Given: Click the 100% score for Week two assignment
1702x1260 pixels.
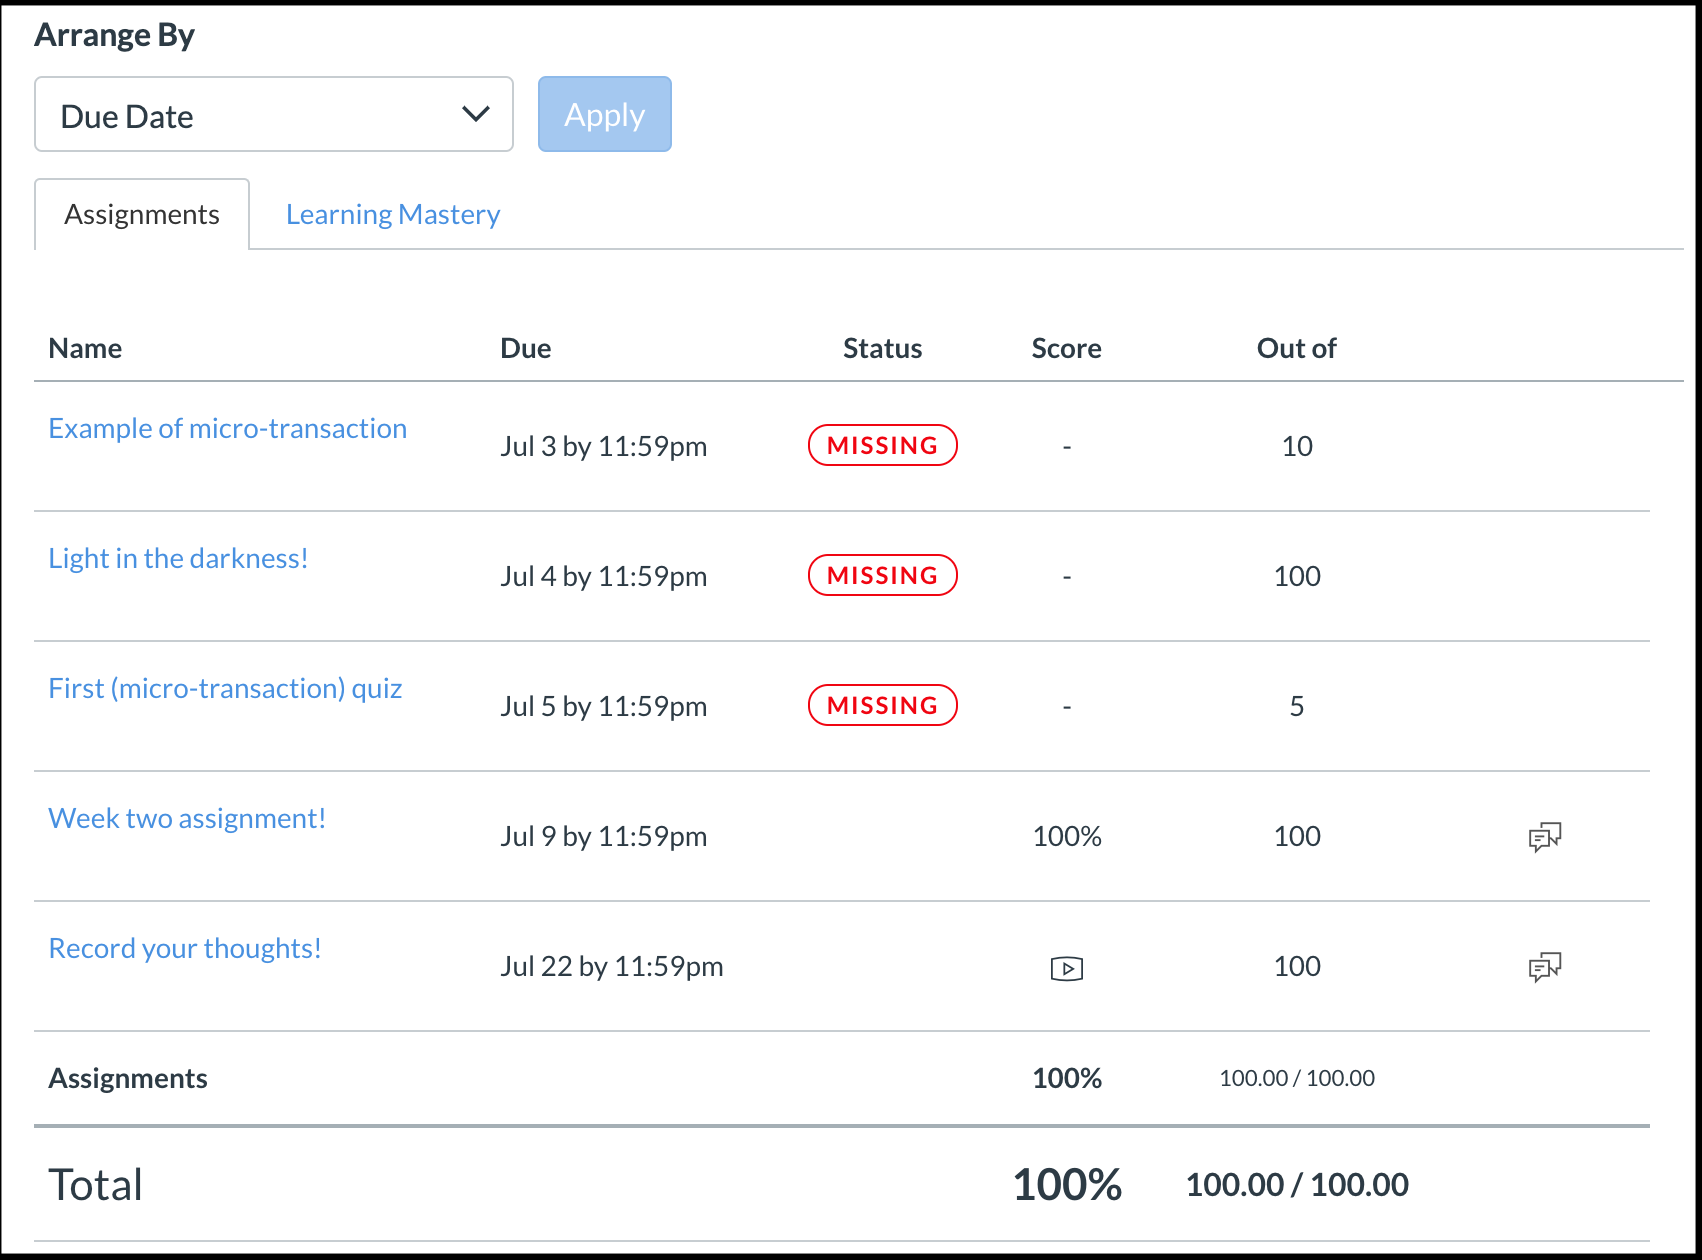Looking at the screenshot, I should (1067, 836).
